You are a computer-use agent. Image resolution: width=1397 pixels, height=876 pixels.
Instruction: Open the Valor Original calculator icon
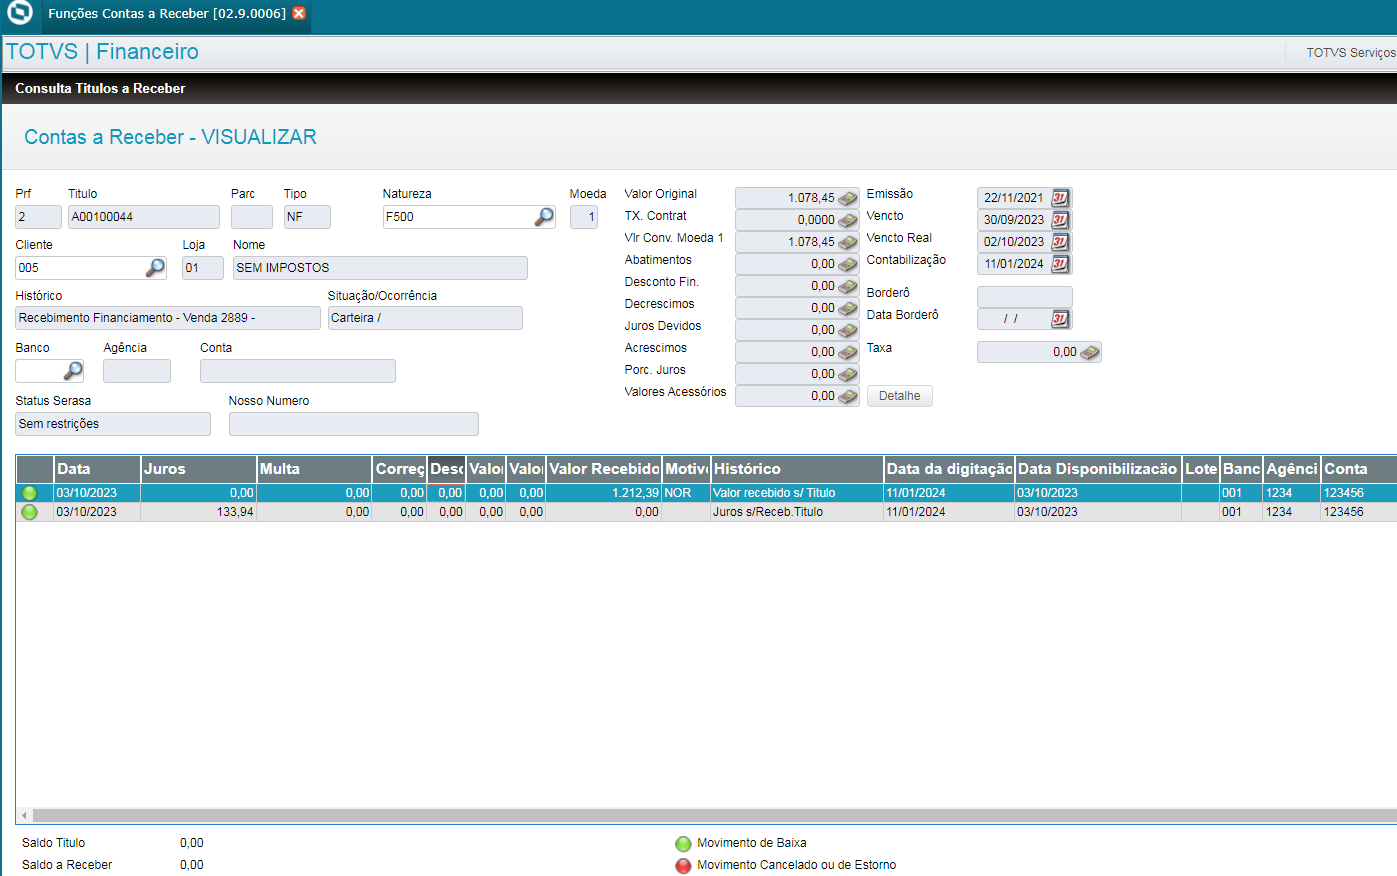tap(848, 198)
